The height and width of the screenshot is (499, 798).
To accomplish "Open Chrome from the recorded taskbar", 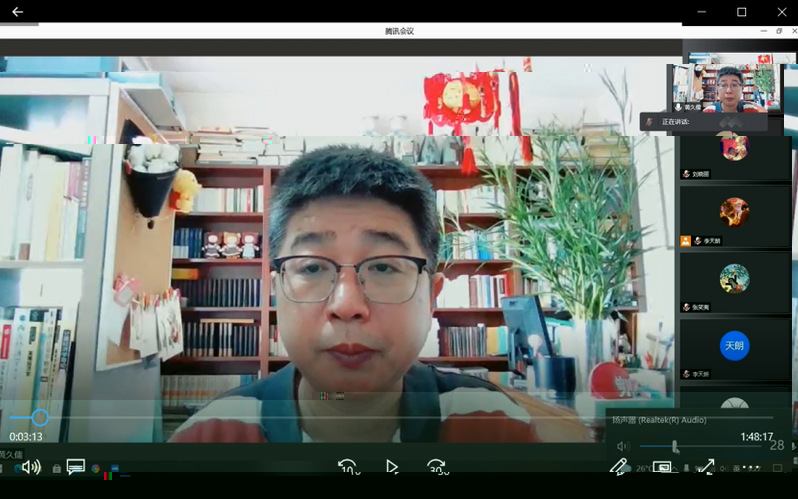I will tap(95, 468).
